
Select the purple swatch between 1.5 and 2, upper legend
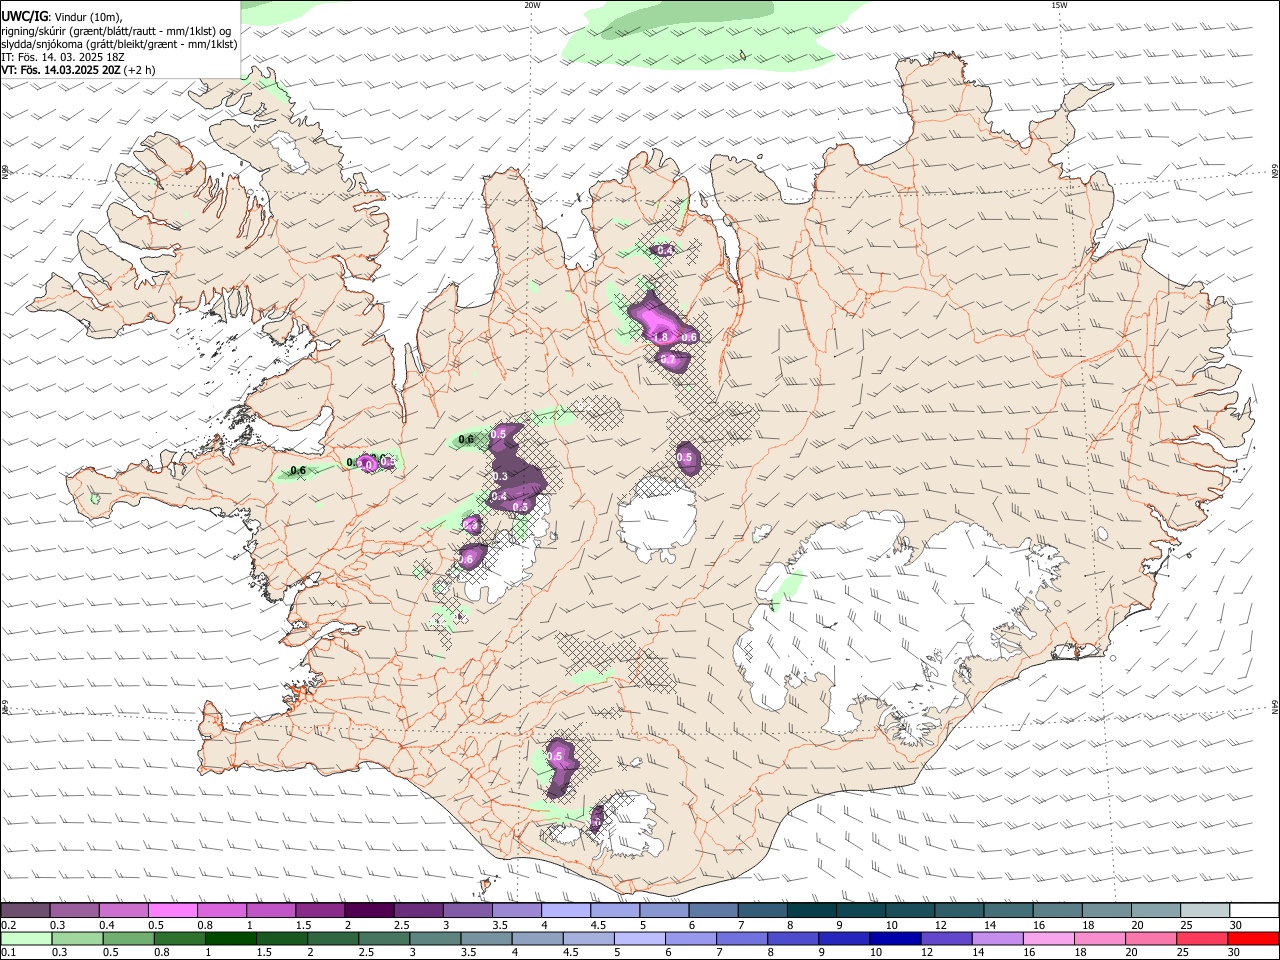(x=320, y=911)
